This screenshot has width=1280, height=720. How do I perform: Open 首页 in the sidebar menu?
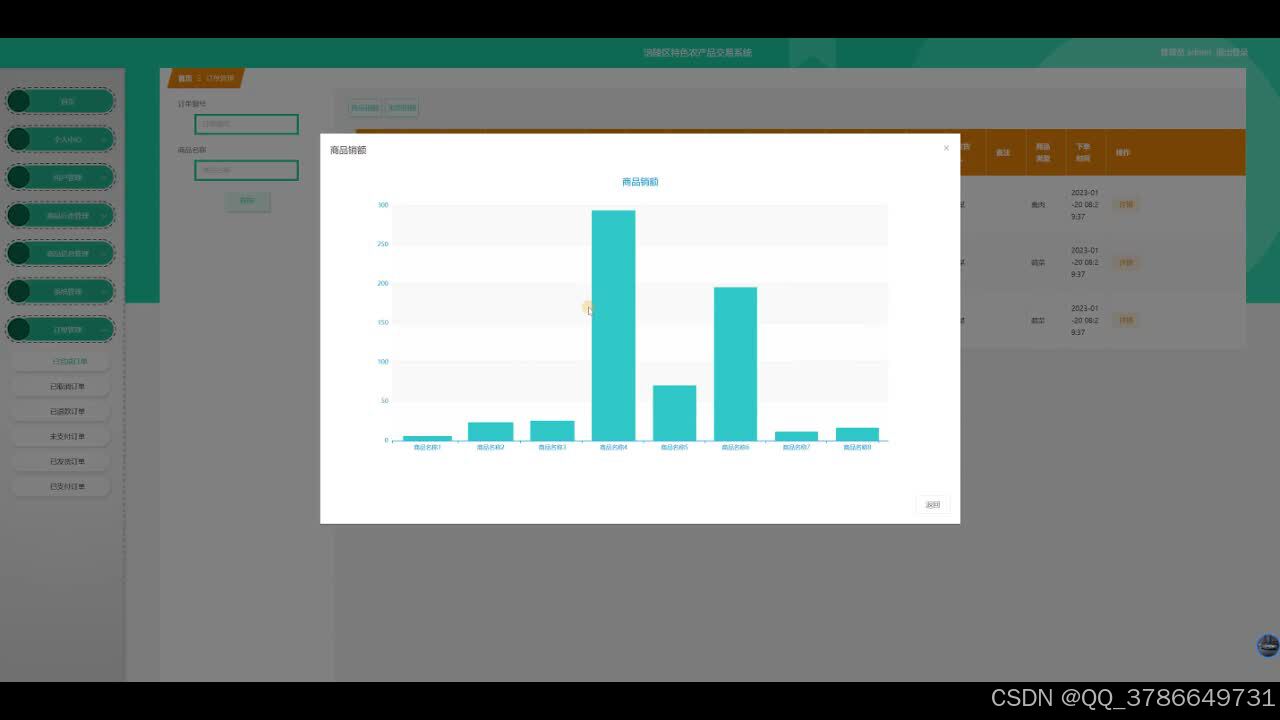pos(61,101)
